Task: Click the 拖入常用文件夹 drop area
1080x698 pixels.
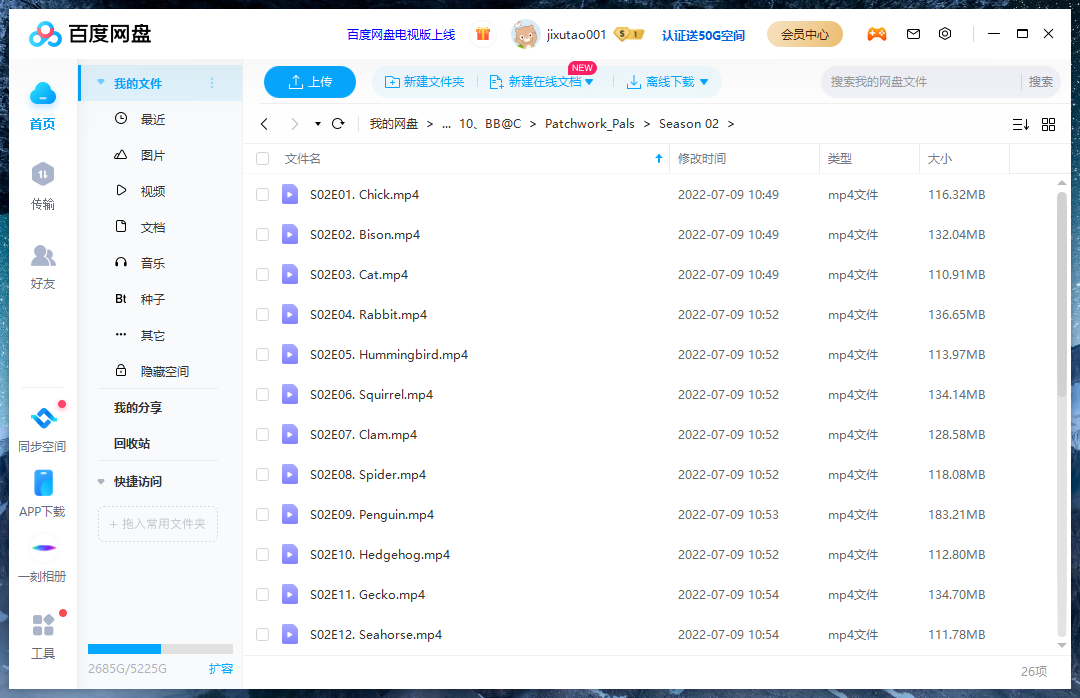Action: 158,524
